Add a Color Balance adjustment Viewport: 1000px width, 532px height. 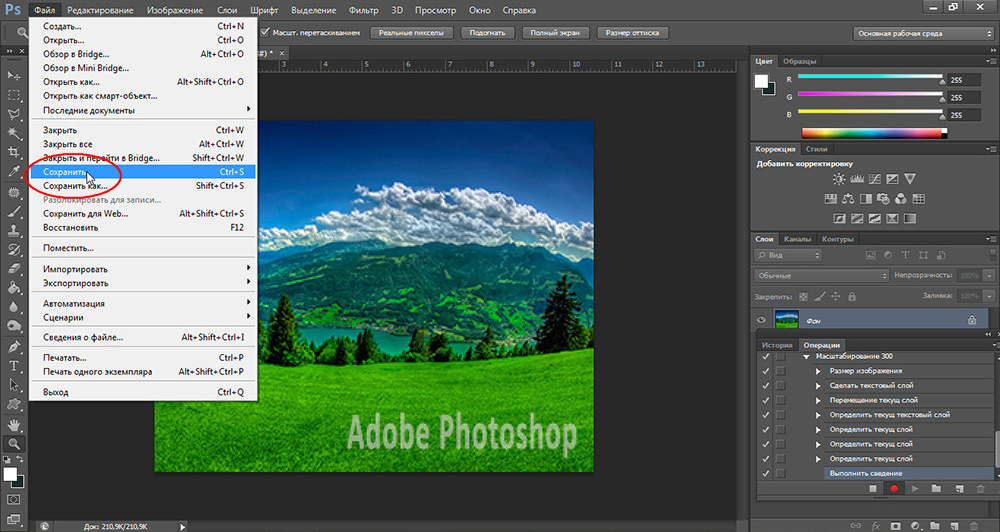[848, 199]
